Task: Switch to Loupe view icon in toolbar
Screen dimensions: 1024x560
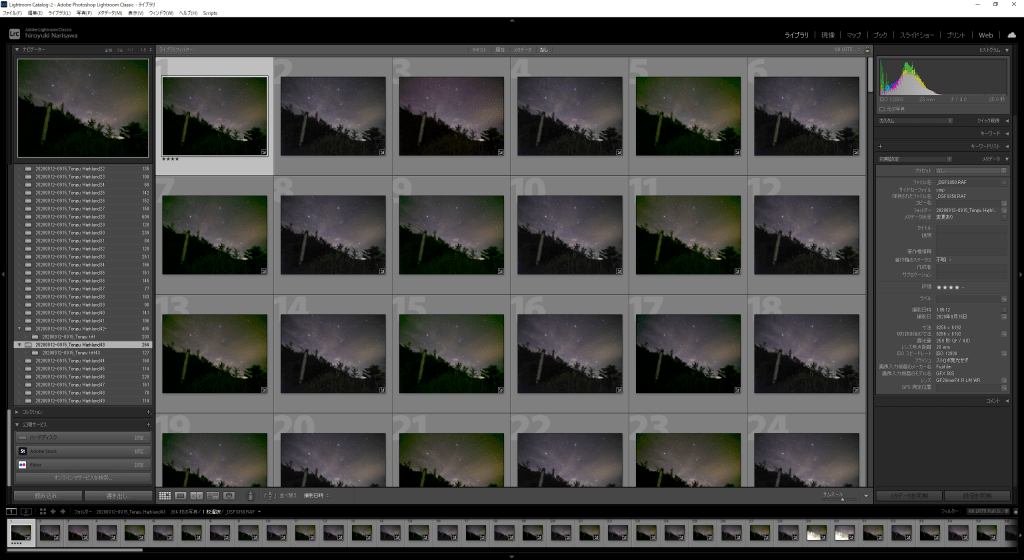Action: [180, 495]
